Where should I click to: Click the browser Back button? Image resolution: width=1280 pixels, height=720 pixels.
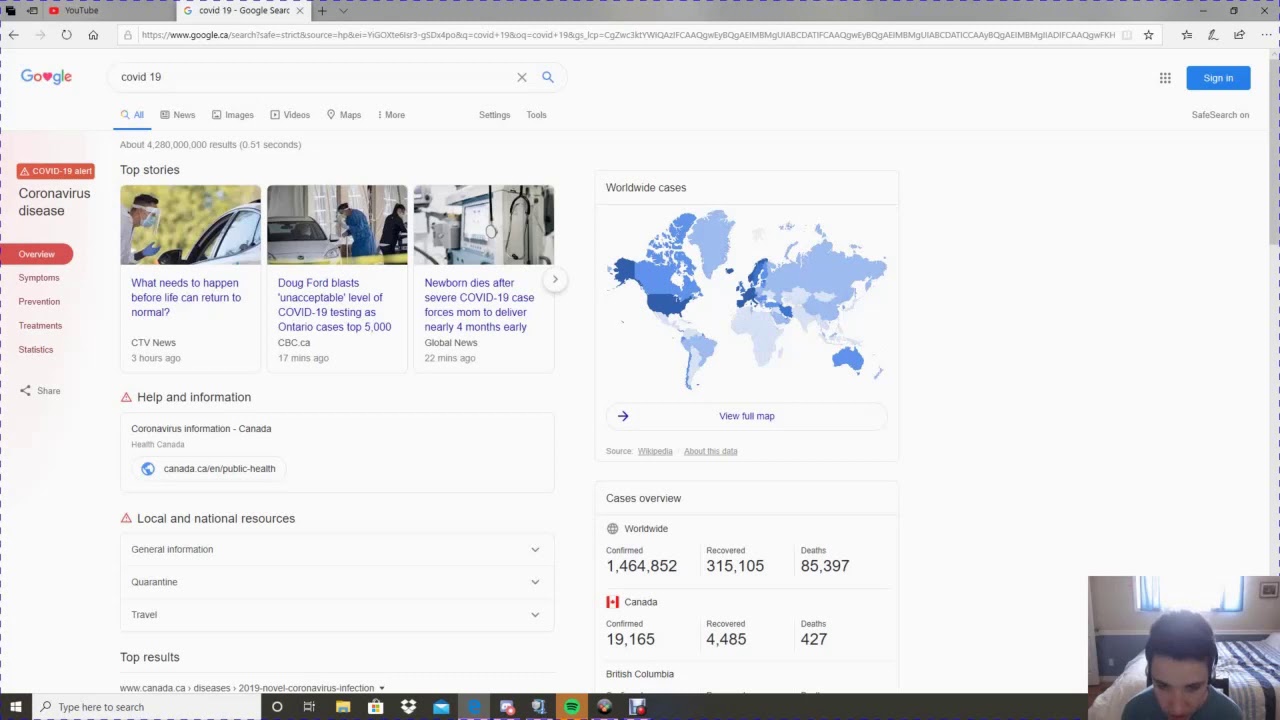[x=14, y=35]
